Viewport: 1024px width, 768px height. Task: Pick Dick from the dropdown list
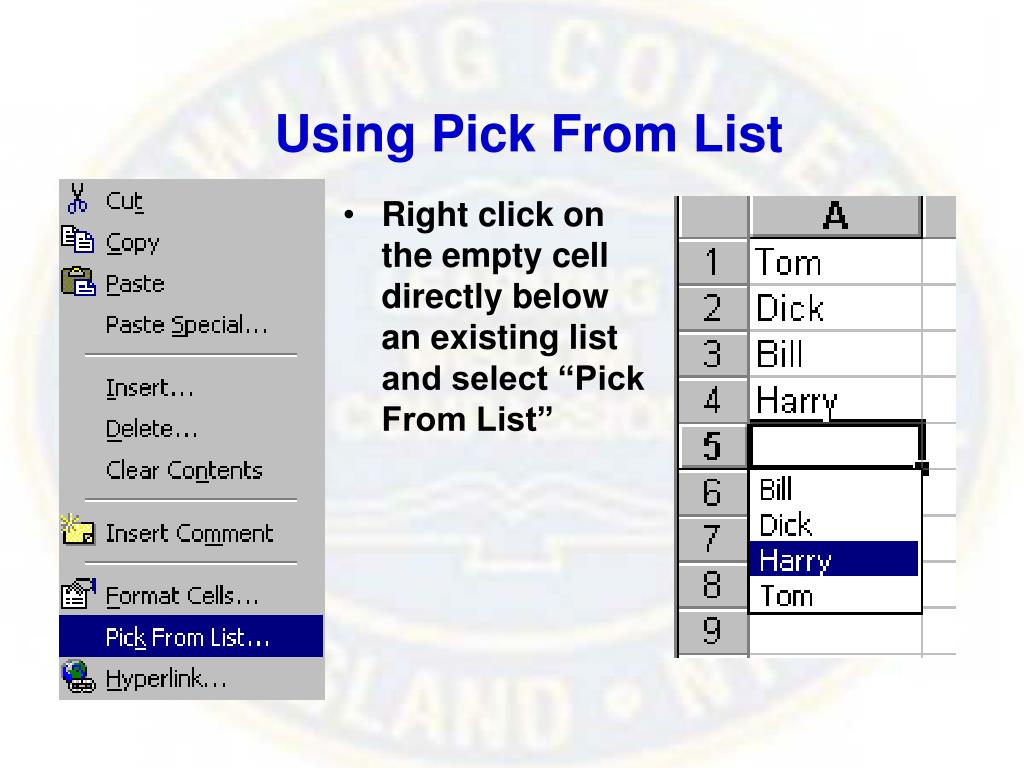click(x=834, y=524)
